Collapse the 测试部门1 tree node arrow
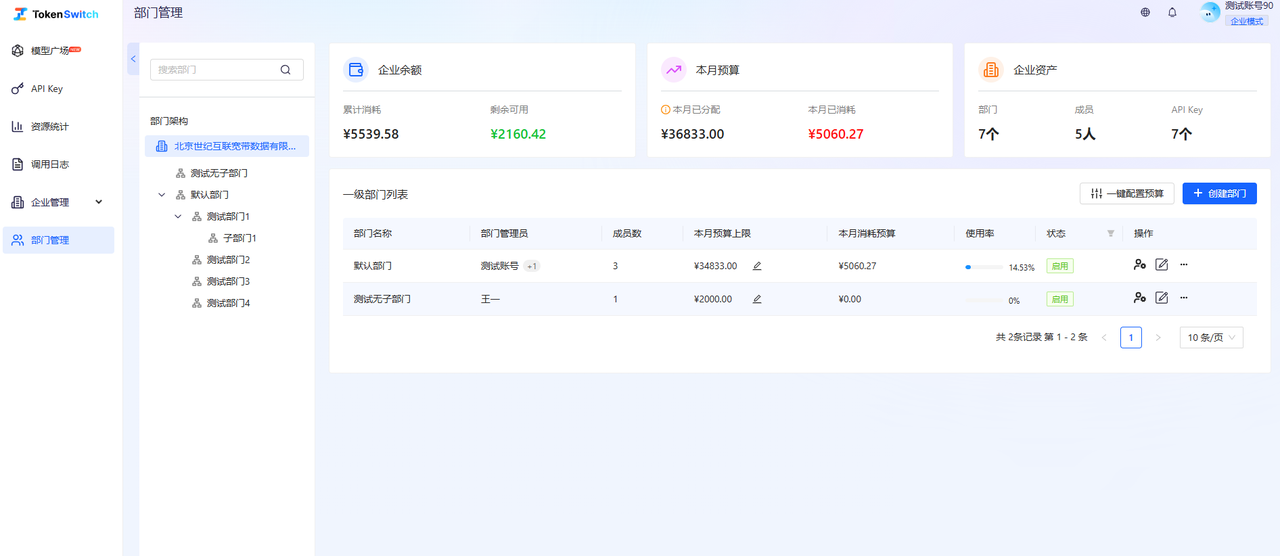 [x=178, y=216]
